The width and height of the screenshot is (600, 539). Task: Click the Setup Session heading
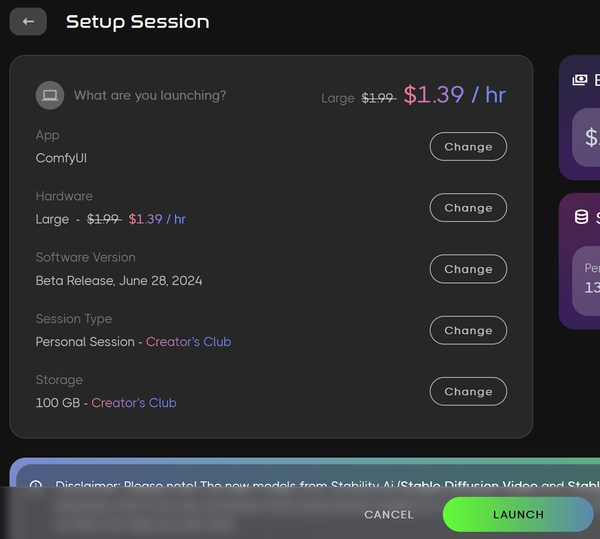(138, 21)
